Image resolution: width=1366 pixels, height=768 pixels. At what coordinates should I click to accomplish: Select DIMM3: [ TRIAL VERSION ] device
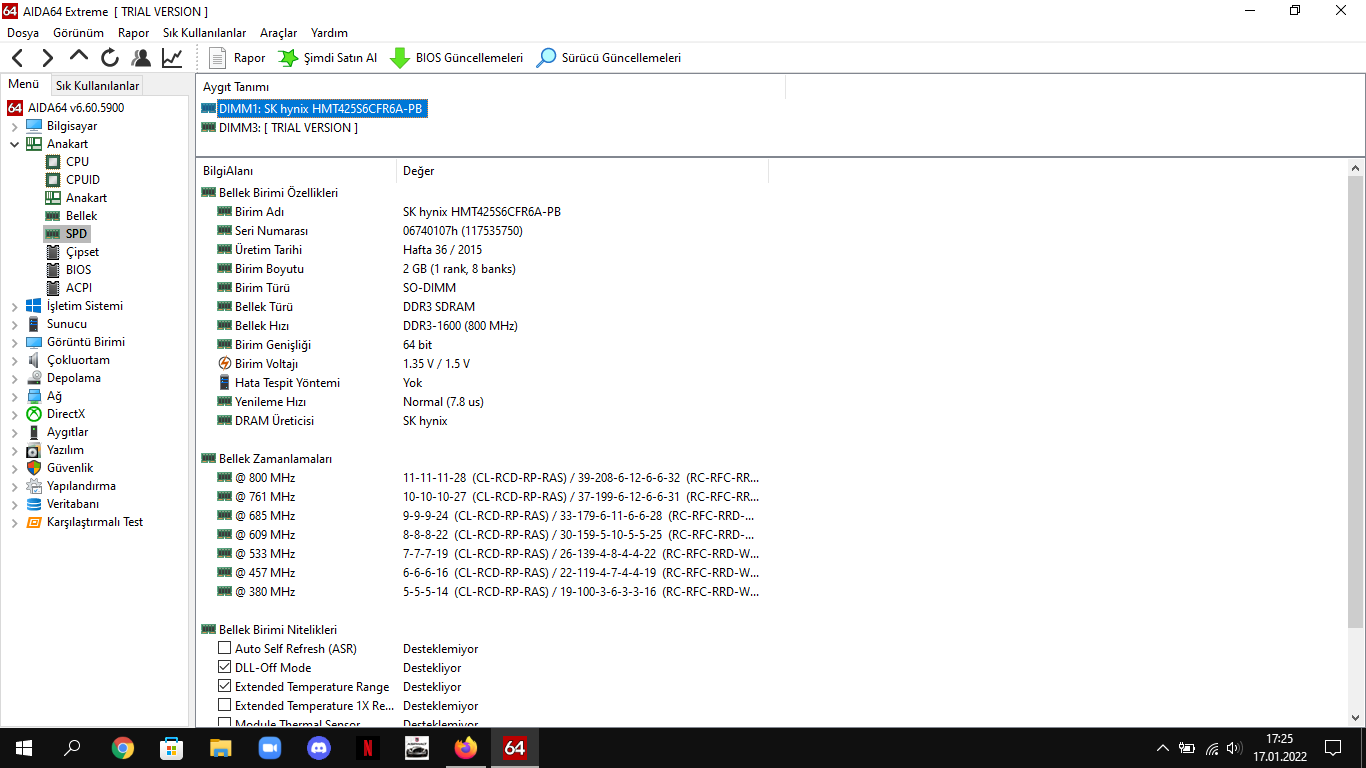(288, 128)
